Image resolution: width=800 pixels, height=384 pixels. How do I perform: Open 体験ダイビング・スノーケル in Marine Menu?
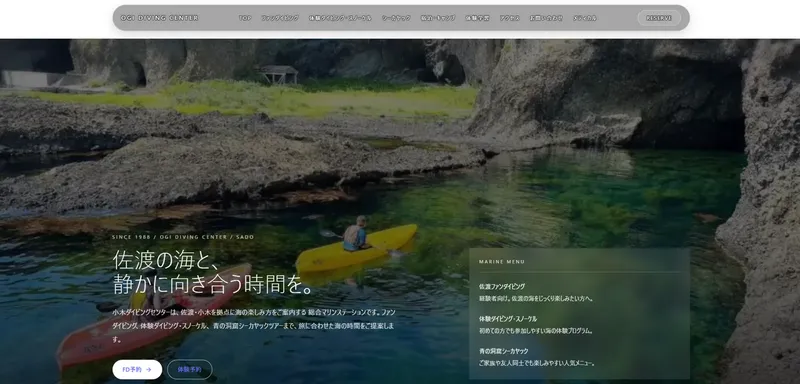pos(508,319)
